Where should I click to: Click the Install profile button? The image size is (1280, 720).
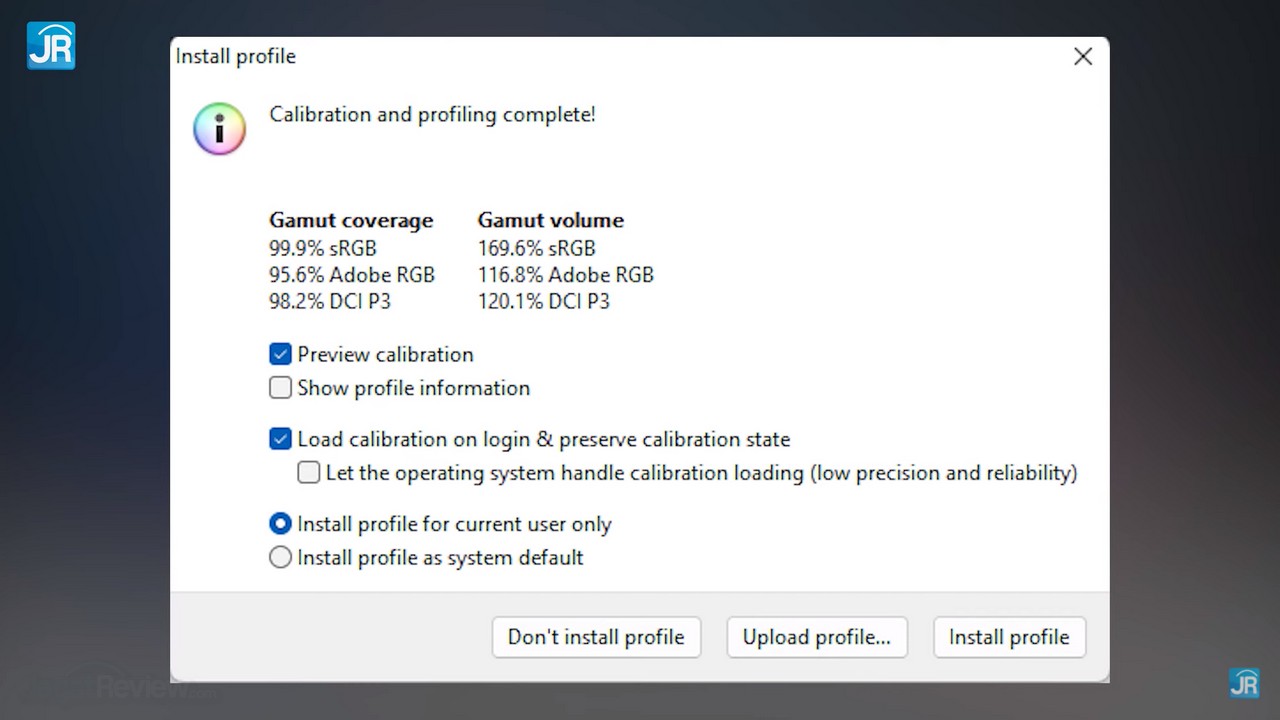click(x=1008, y=637)
